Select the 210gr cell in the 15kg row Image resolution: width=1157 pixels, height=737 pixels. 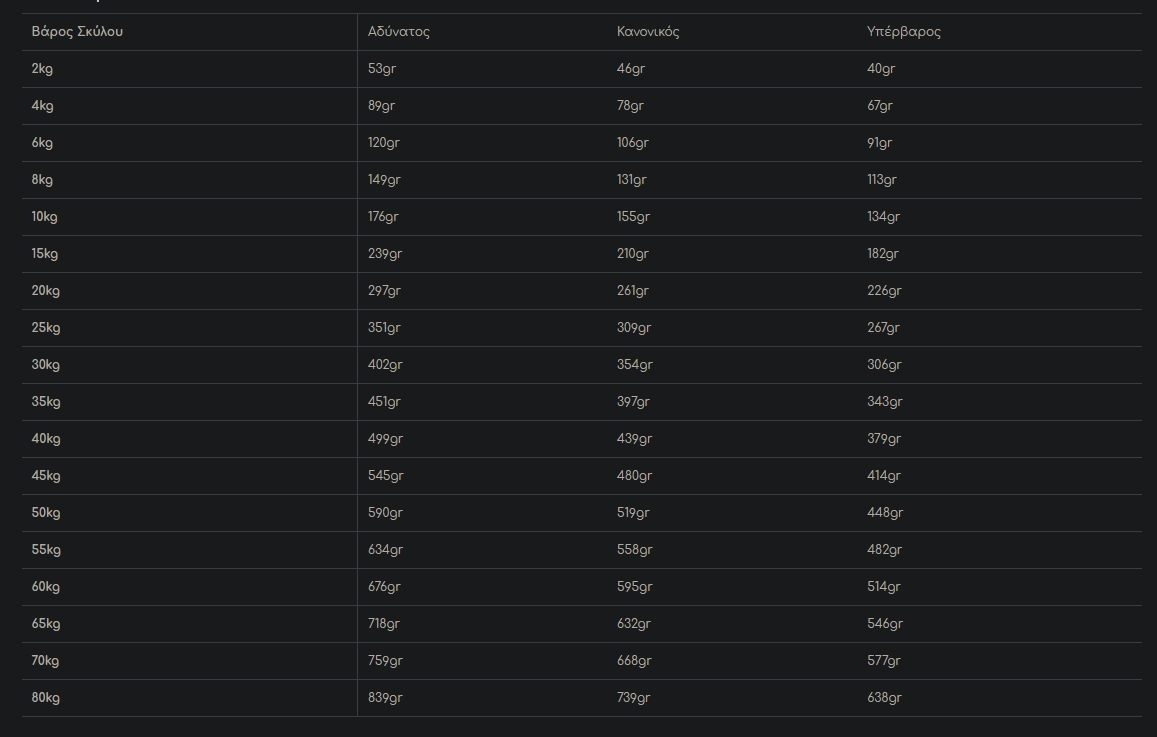632,254
